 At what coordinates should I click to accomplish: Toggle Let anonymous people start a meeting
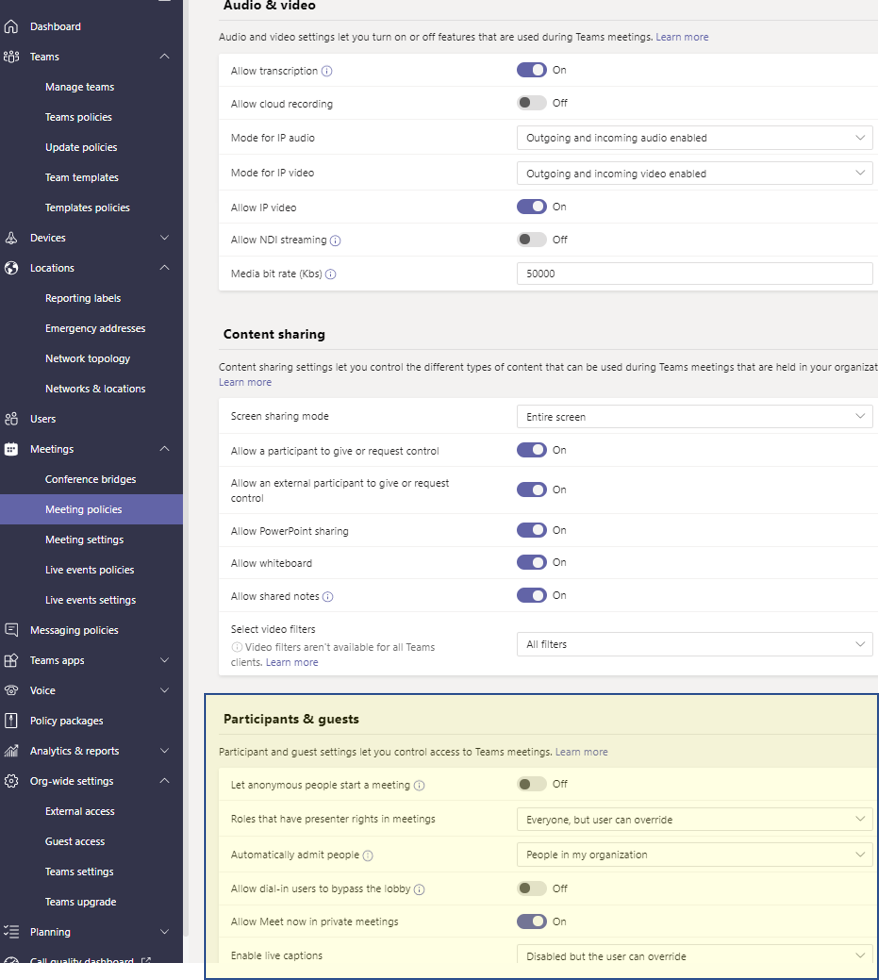(x=531, y=784)
